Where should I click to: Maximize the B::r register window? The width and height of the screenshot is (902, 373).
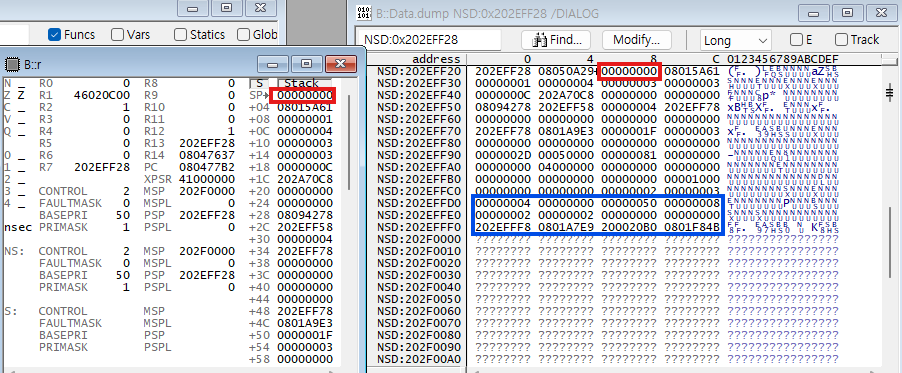tap(307, 64)
